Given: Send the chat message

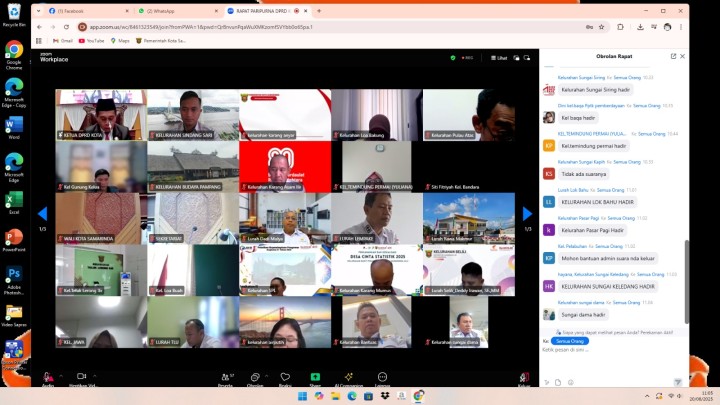Looking at the screenshot, I should (x=678, y=382).
